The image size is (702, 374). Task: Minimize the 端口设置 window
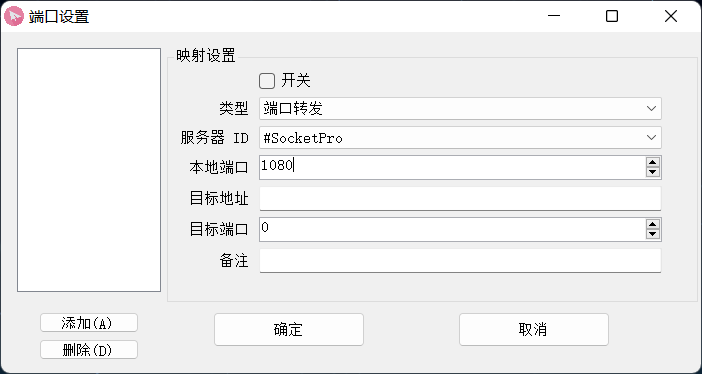554,17
